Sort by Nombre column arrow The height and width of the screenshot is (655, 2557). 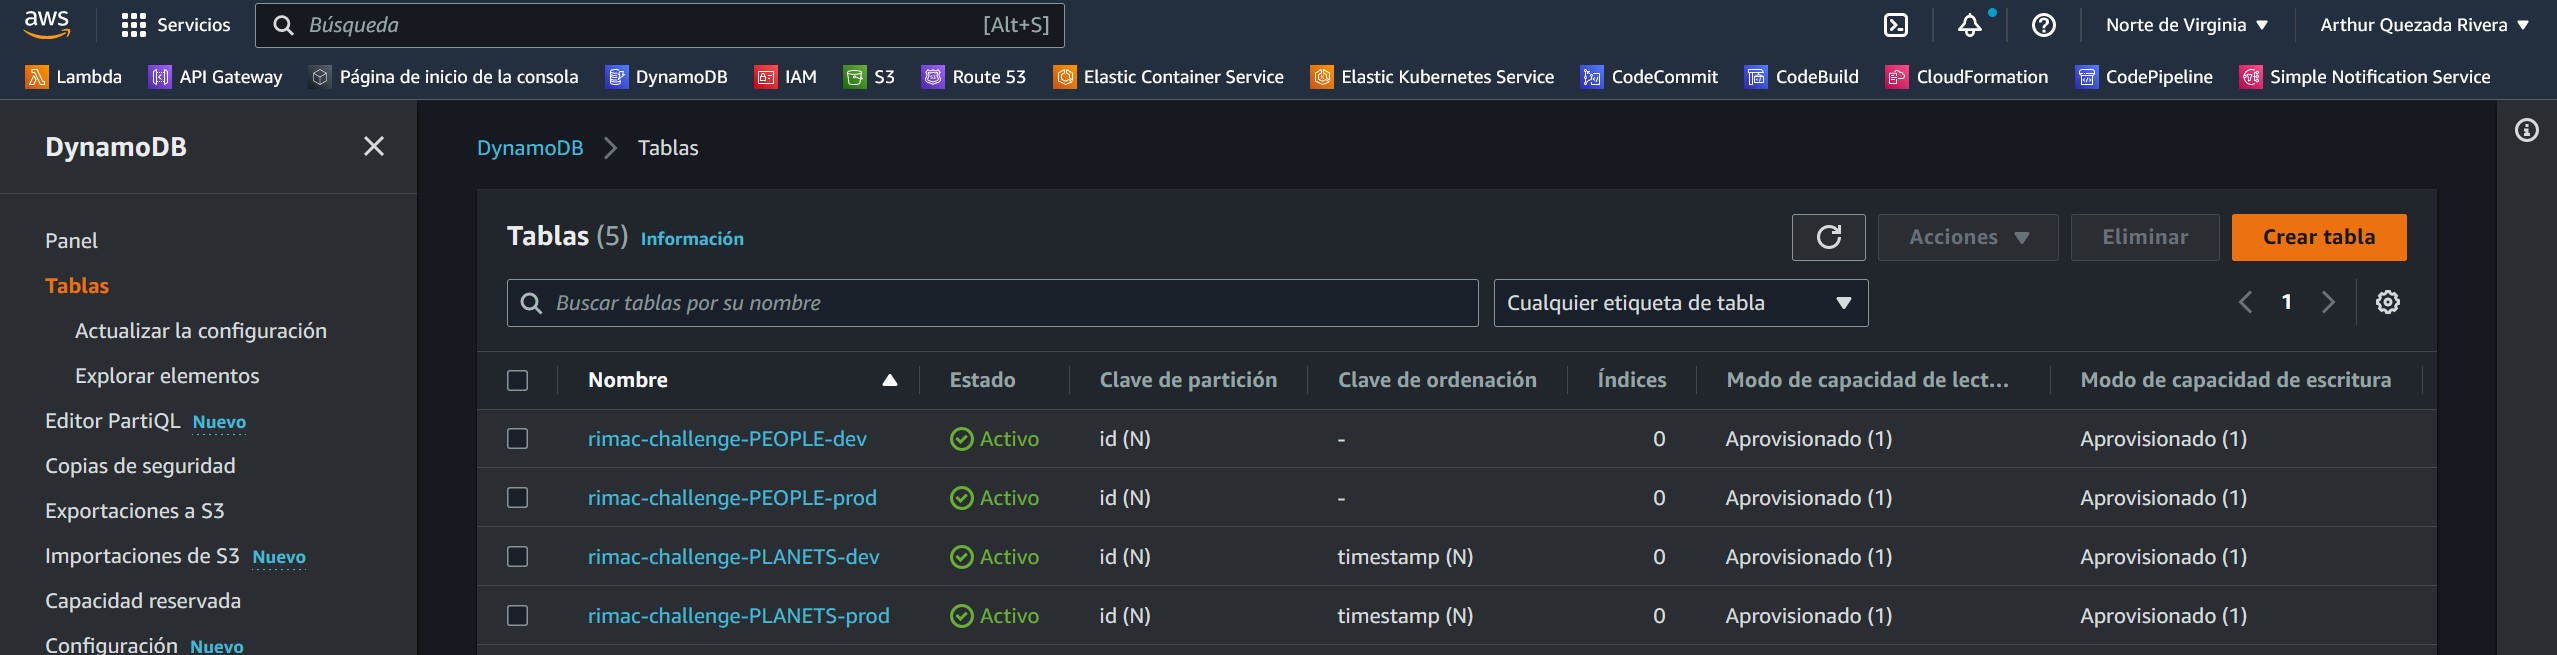889,380
